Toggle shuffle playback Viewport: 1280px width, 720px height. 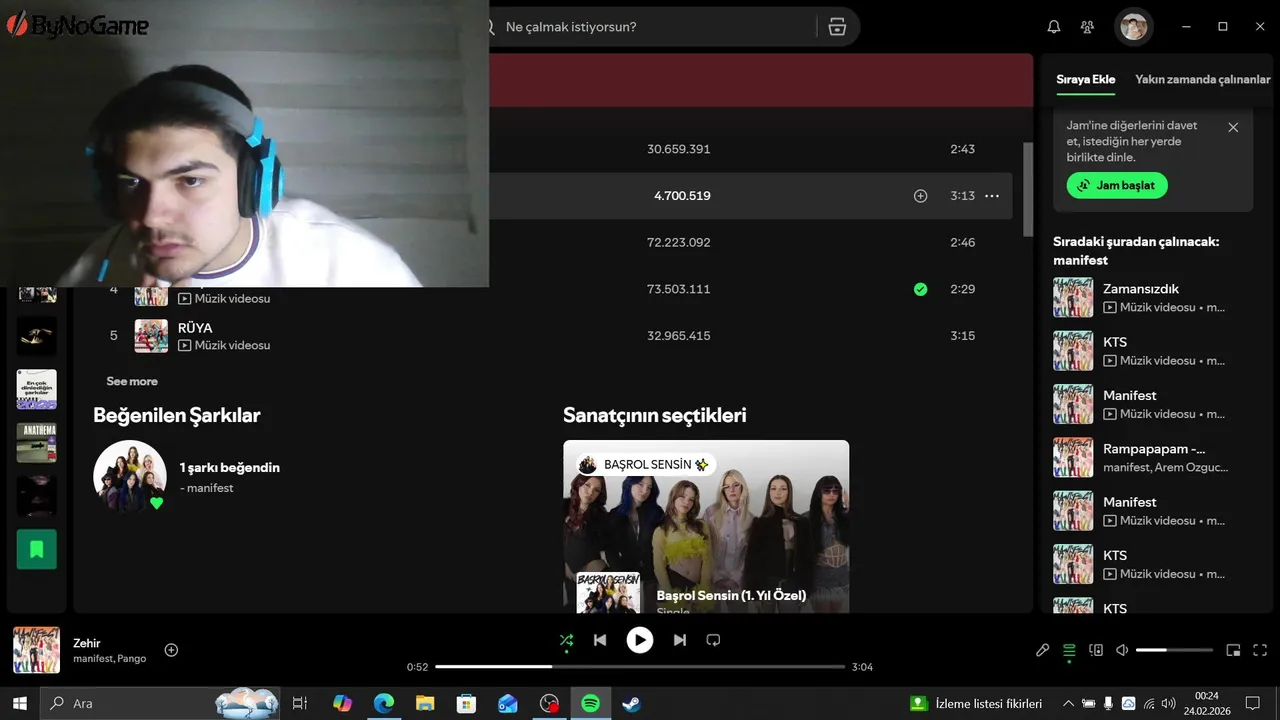[x=566, y=640]
